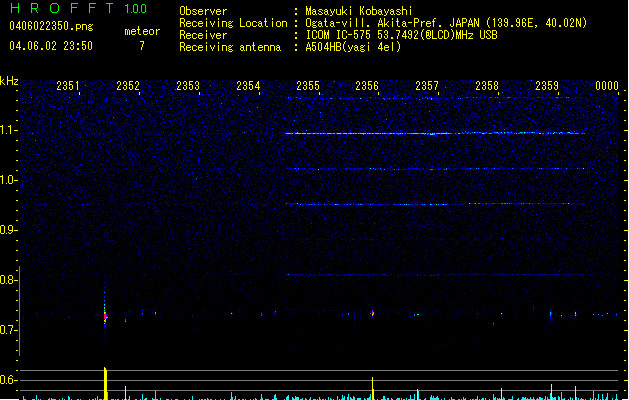The image size is (629, 400).
Task: Click the meteor echo blob under 2356
Action: 373,313
